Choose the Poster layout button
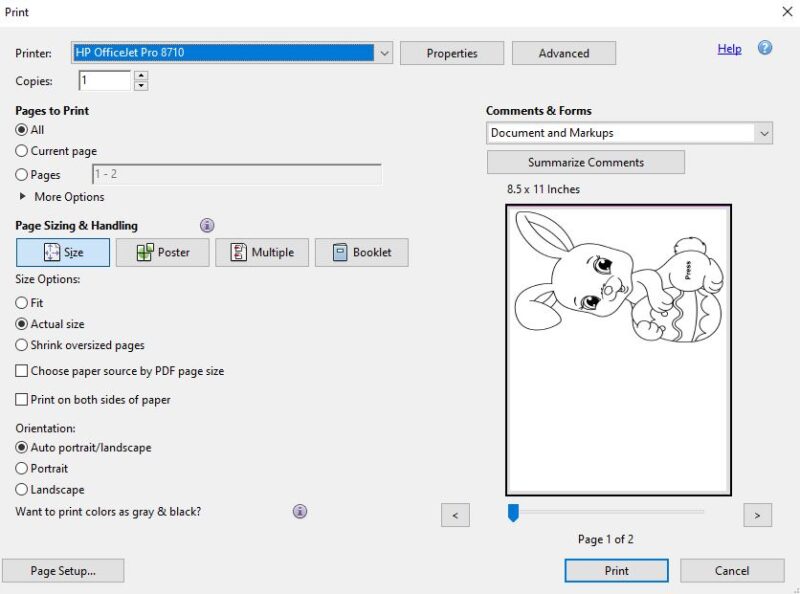 coord(162,252)
